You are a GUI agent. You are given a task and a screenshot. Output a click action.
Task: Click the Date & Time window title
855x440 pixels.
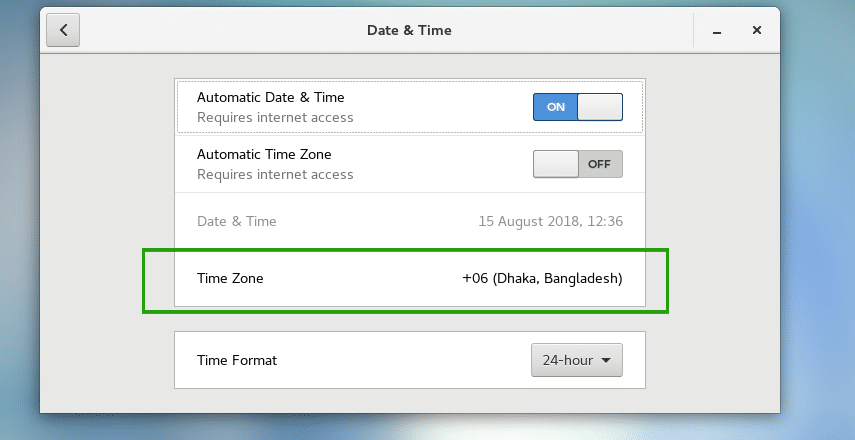[409, 30]
